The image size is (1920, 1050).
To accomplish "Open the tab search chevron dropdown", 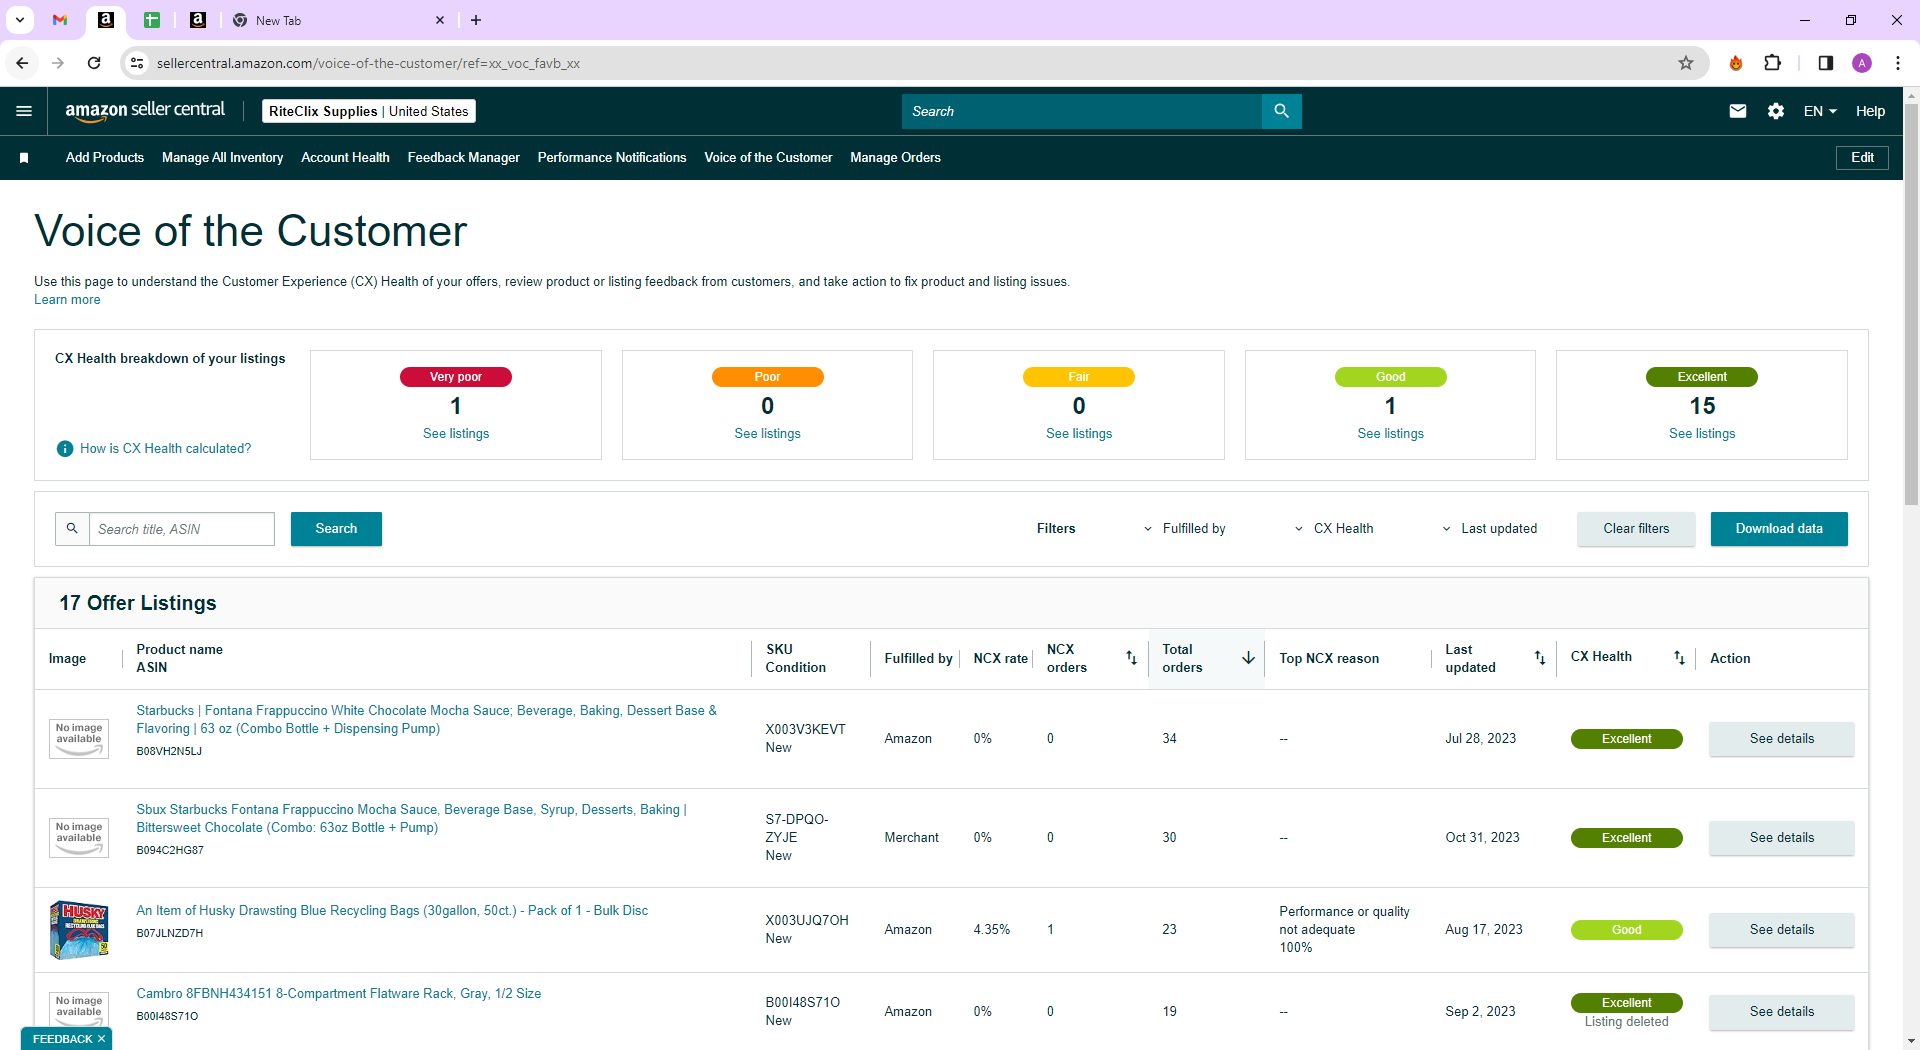I will tap(20, 20).
